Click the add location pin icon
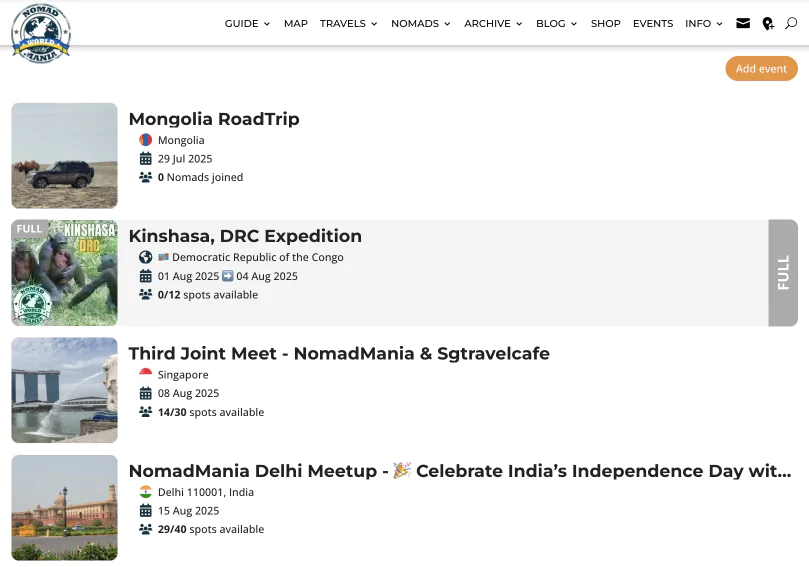This screenshot has width=809, height=567. pos(768,23)
